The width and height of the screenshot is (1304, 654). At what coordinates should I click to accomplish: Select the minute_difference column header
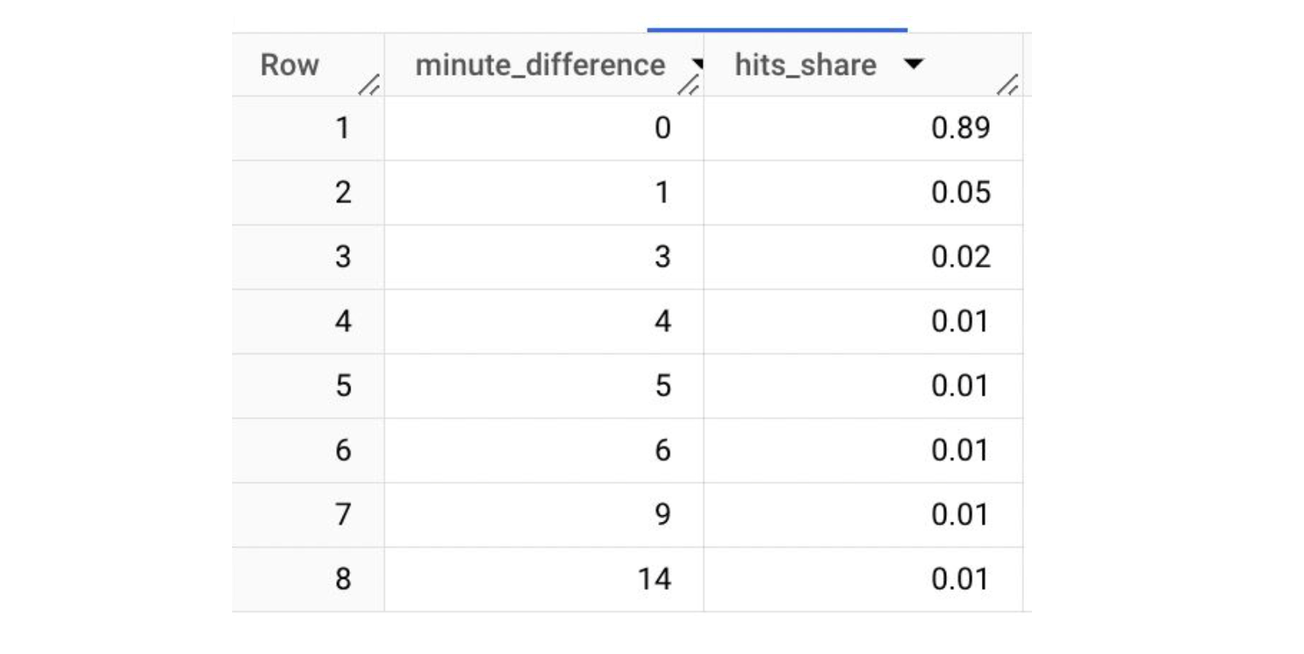540,64
